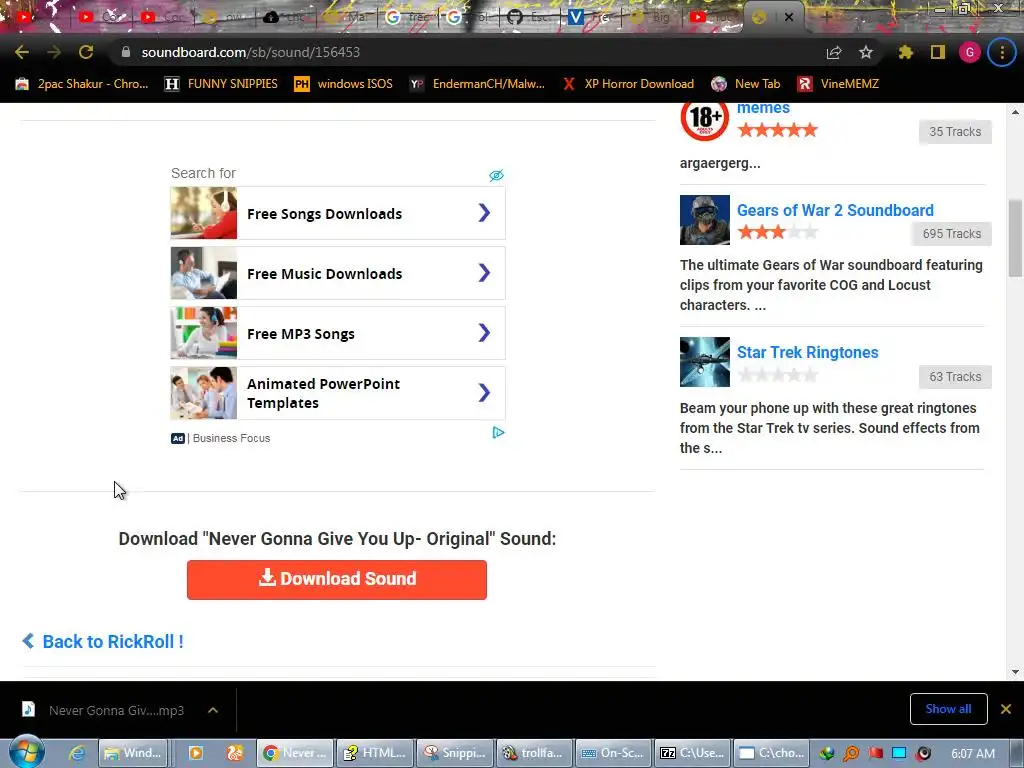Launch Internet Explorer from taskbar
The height and width of the screenshot is (768, 1024).
click(76, 753)
